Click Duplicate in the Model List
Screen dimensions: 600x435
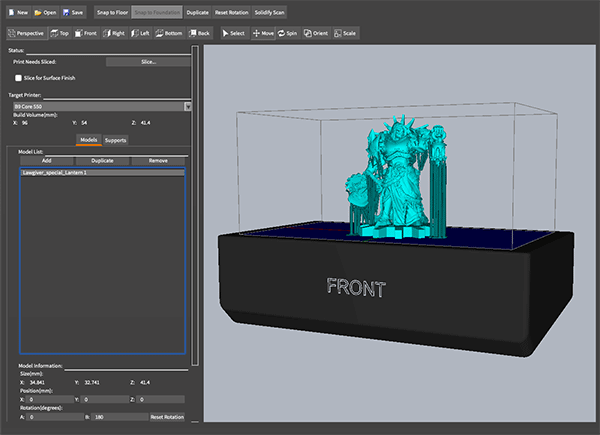[x=102, y=161]
